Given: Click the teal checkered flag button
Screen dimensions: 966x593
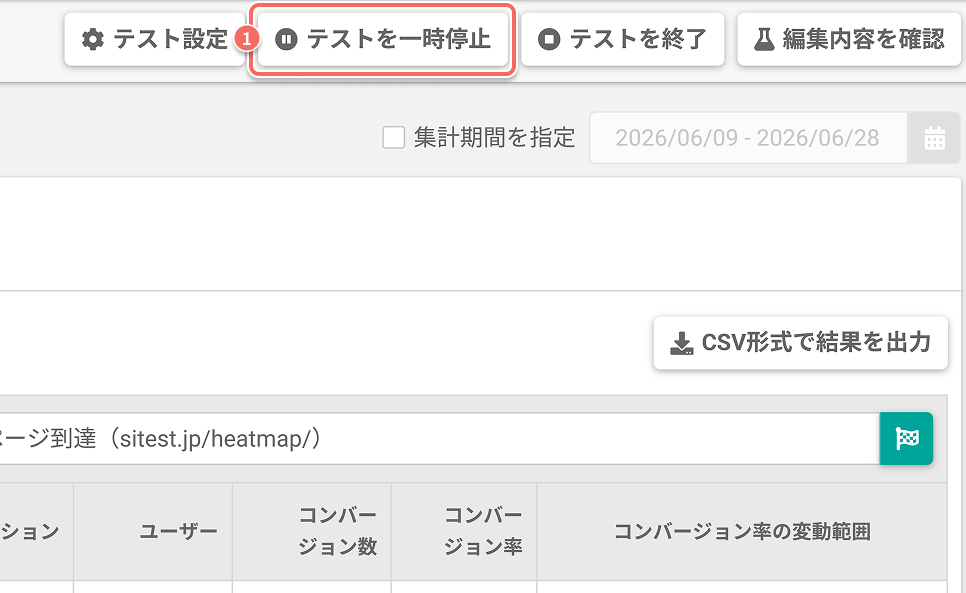Looking at the screenshot, I should pos(906,438).
